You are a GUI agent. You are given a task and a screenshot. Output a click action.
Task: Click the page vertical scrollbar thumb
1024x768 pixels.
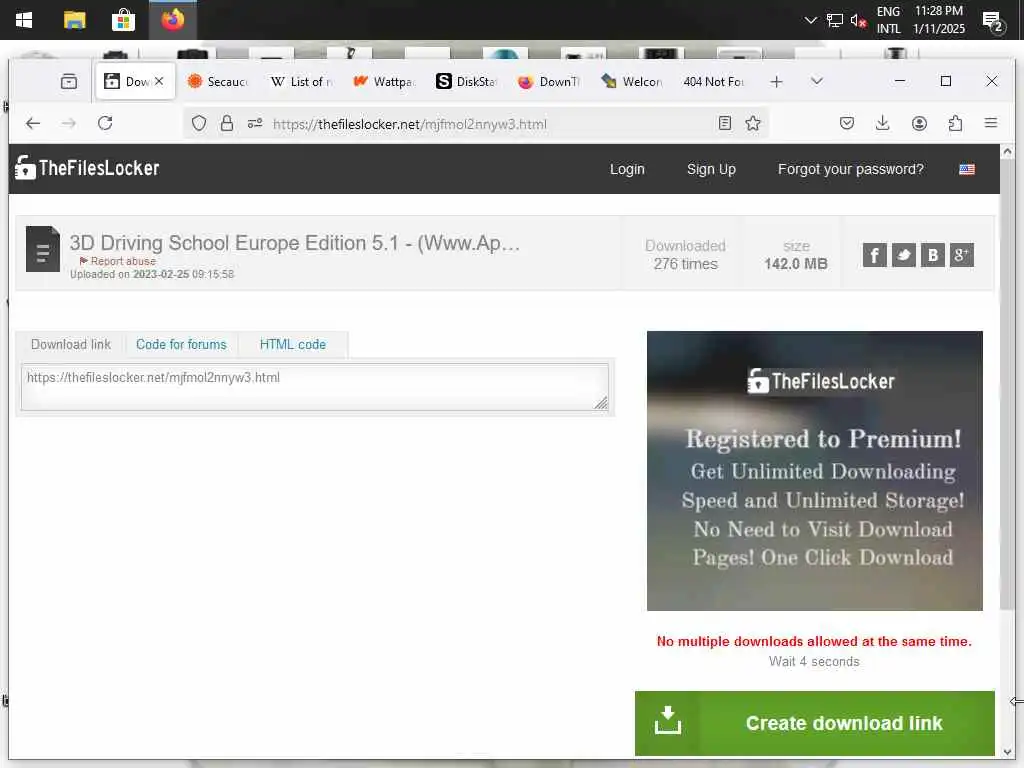click(1007, 385)
